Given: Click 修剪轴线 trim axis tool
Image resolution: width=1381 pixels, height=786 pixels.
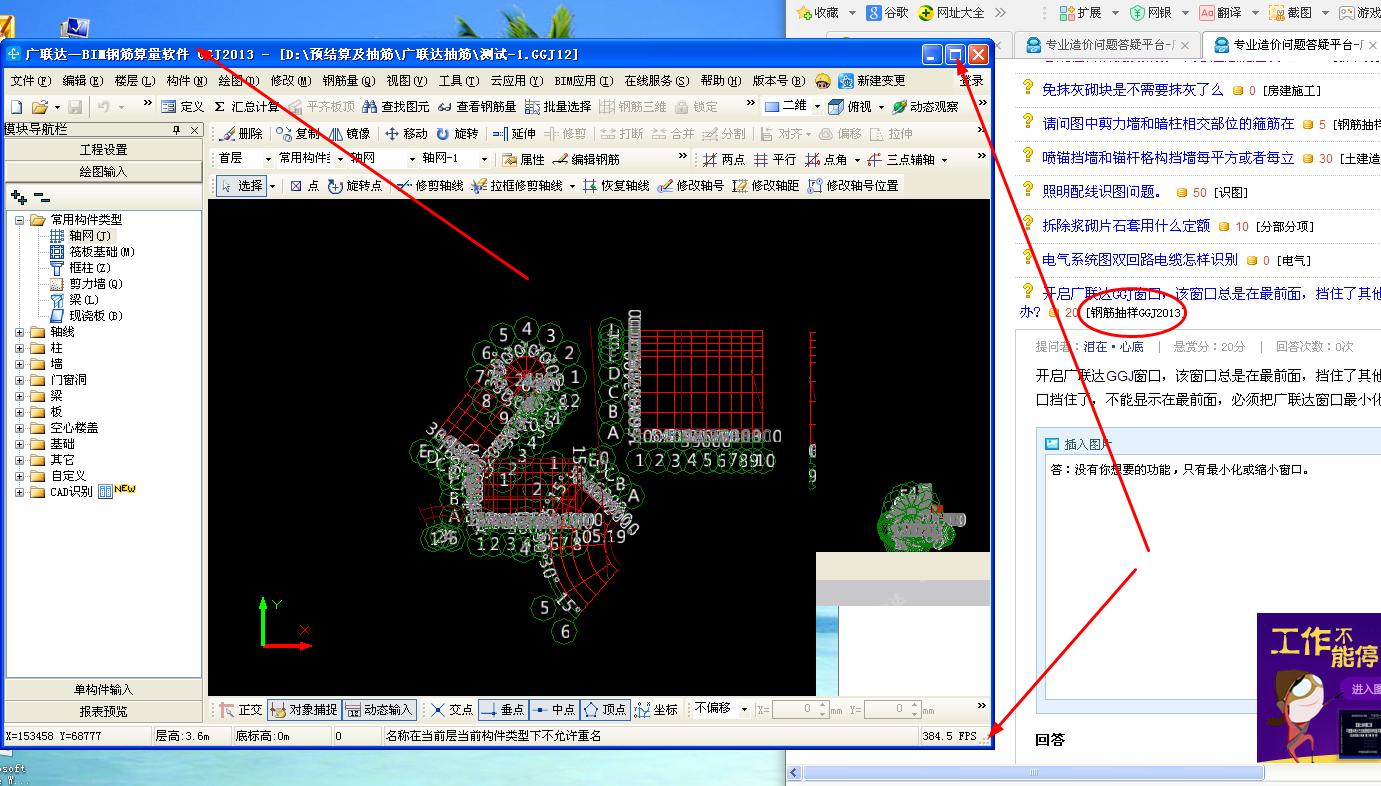Looking at the screenshot, I should [x=430, y=185].
